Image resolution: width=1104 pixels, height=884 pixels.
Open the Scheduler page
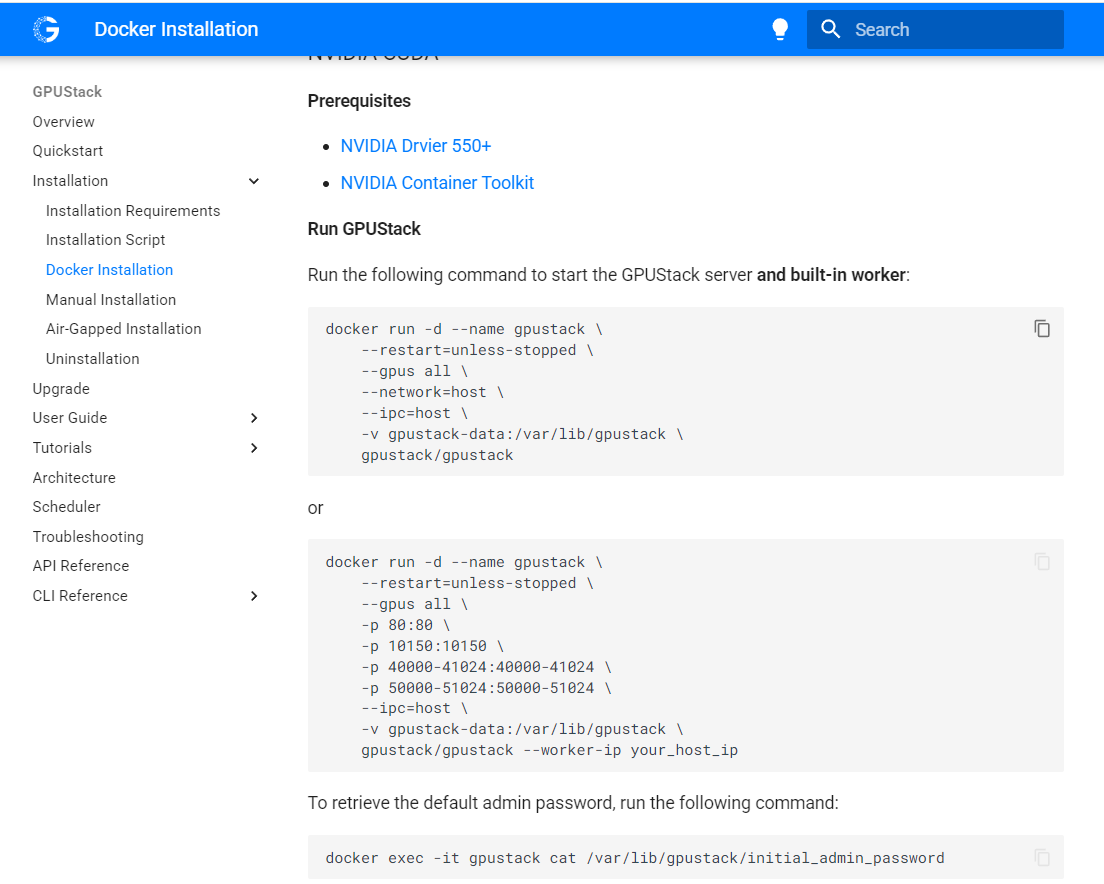[66, 507]
